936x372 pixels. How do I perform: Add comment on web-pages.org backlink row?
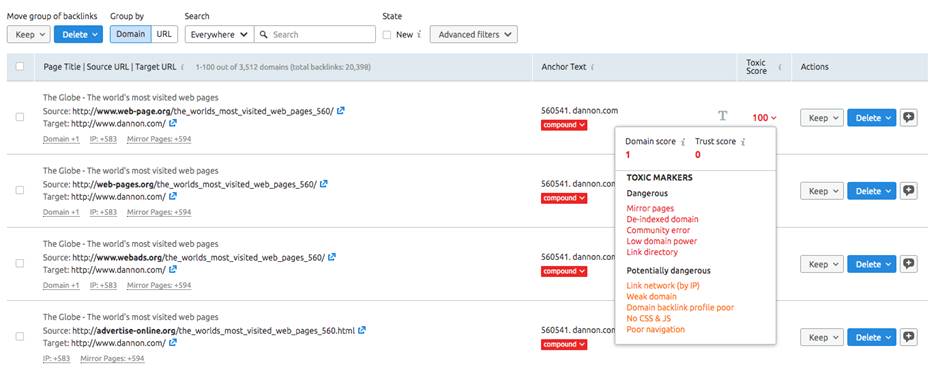[909, 191]
